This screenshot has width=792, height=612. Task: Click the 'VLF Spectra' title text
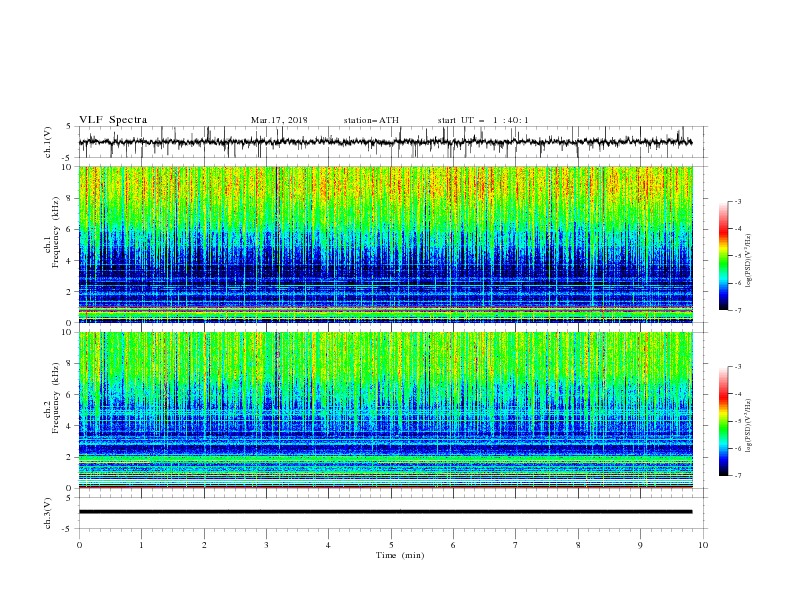pyautogui.click(x=113, y=120)
